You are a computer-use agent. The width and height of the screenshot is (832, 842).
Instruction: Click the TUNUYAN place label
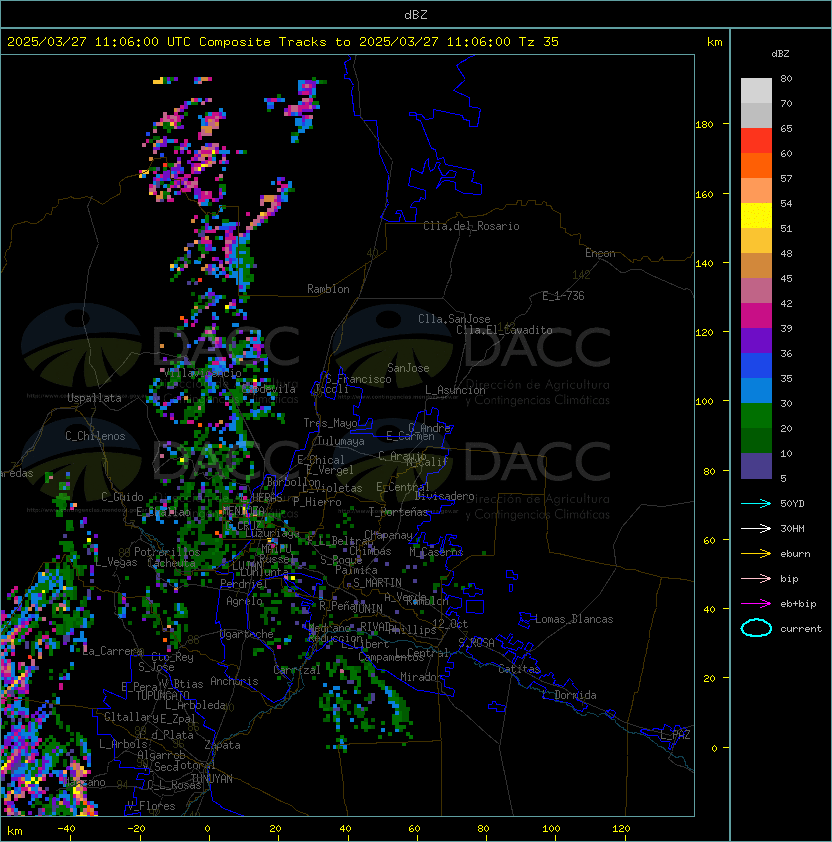pyautogui.click(x=212, y=779)
